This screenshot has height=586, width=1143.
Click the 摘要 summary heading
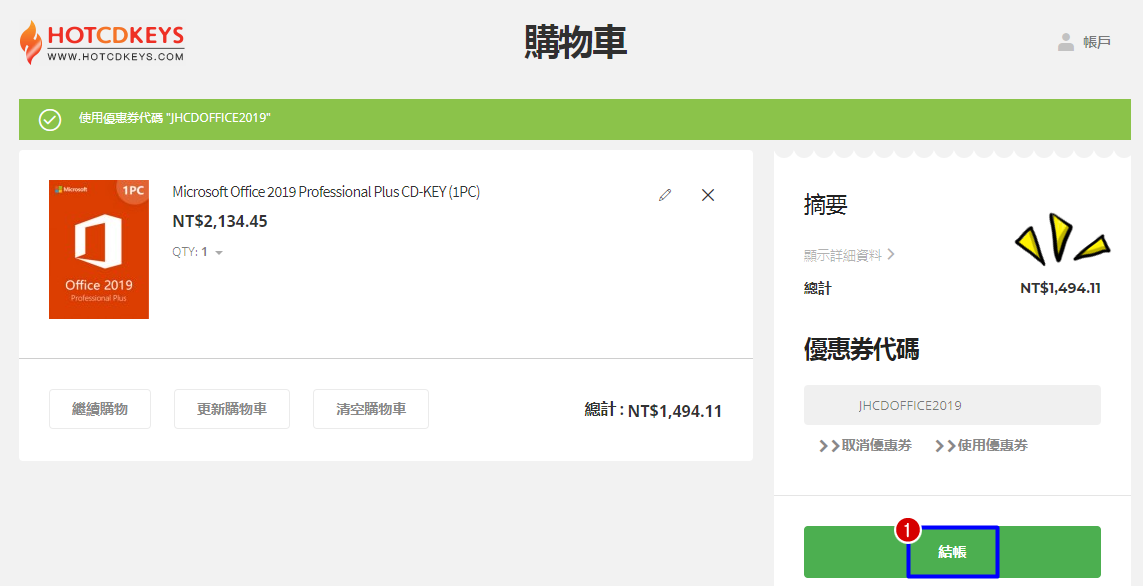tap(825, 205)
